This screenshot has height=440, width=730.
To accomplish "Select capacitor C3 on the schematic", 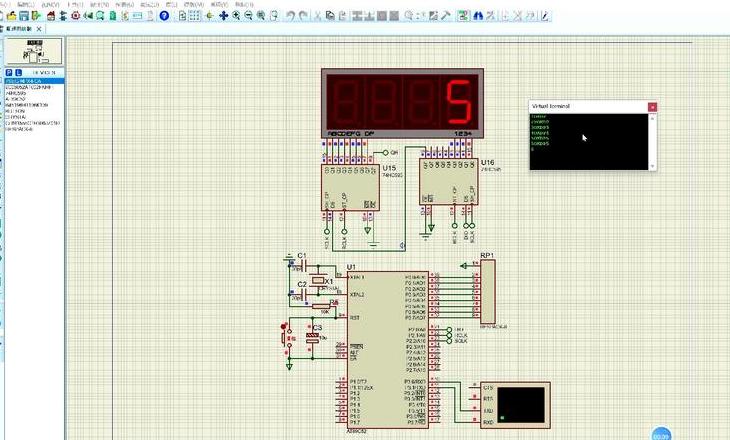I will coord(312,338).
